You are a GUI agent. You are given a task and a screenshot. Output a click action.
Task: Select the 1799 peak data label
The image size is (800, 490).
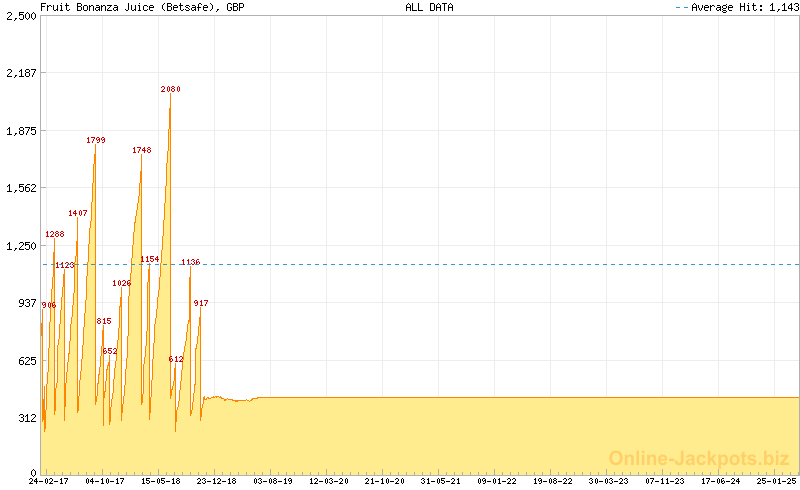coord(96,141)
